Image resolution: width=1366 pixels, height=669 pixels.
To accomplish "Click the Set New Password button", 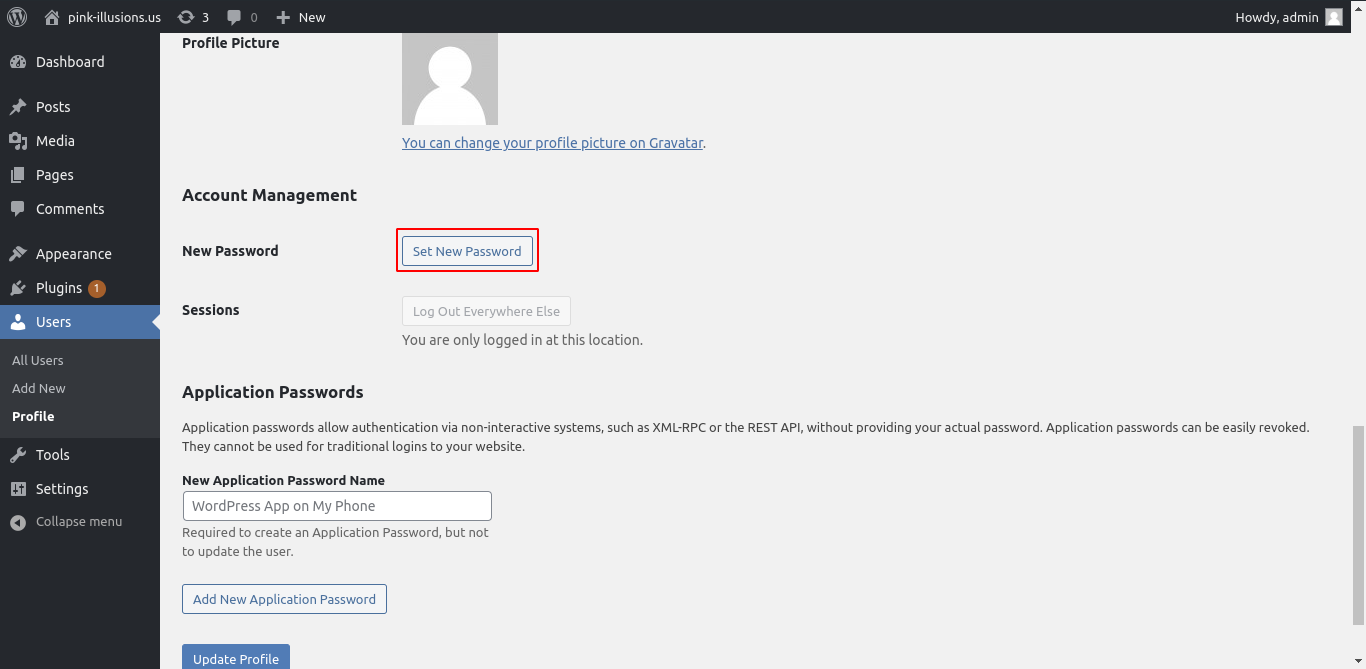I will click(x=467, y=251).
